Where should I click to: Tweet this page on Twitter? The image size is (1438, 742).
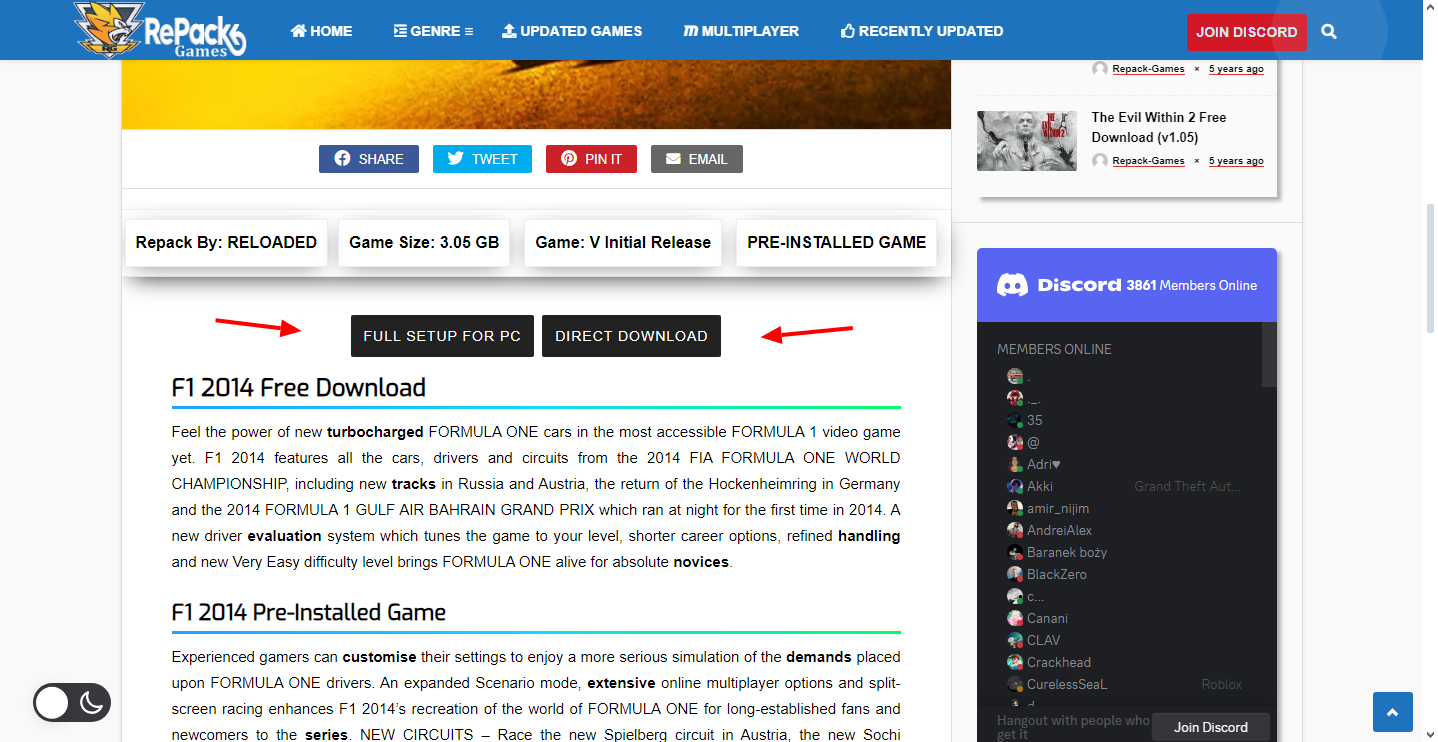[x=482, y=158]
